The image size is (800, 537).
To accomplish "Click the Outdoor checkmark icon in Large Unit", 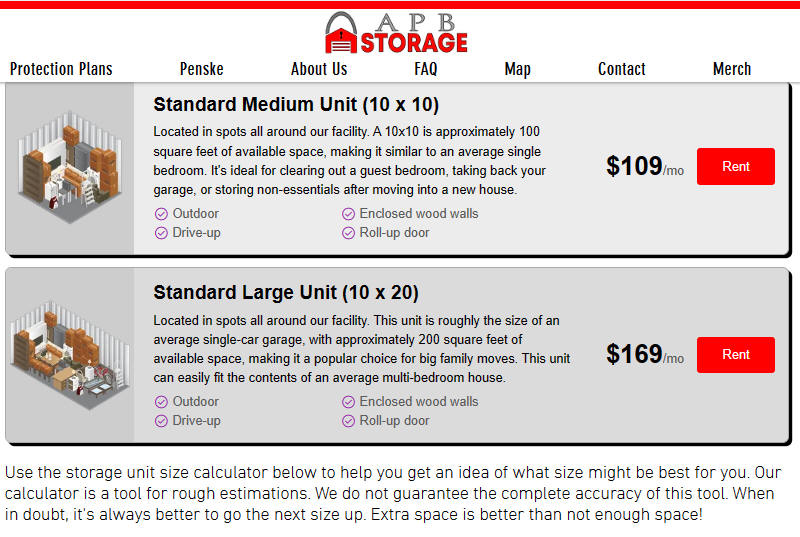I will click(161, 402).
